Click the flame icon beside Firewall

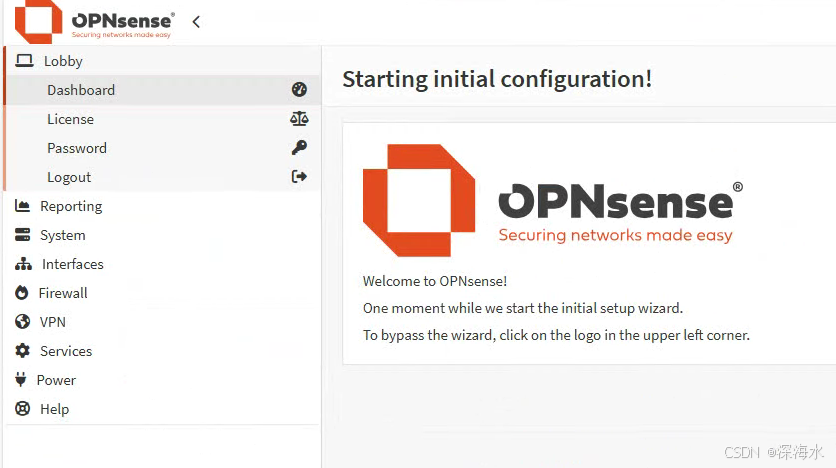tap(21, 293)
